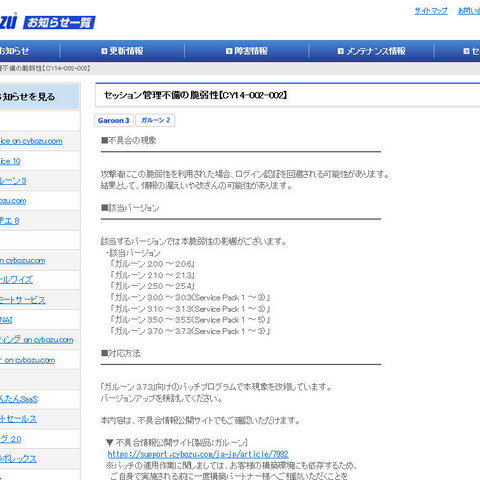Click the arrow icon beside メンテナンス情報

[x=340, y=51]
